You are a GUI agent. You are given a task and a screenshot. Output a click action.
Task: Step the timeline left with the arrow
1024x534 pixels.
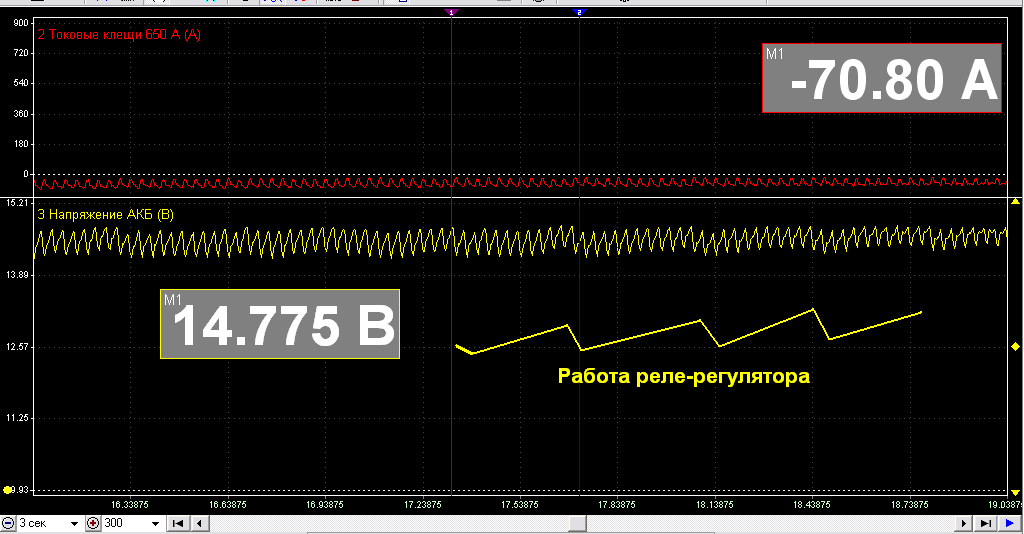[x=199, y=524]
